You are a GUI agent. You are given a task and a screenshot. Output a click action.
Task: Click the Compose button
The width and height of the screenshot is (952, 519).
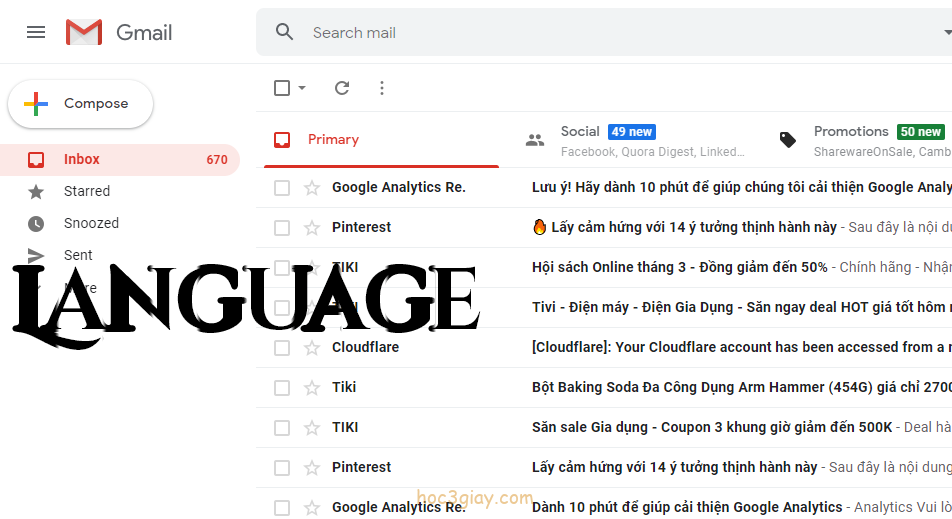pyautogui.click(x=81, y=104)
